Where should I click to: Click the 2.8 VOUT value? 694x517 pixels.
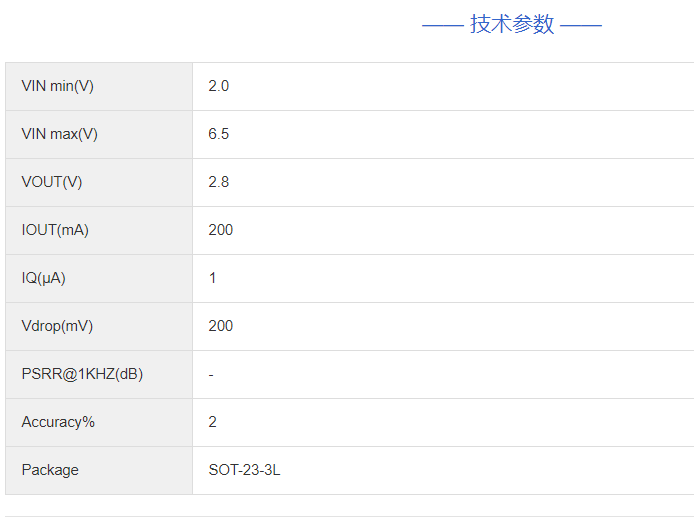click(x=219, y=182)
